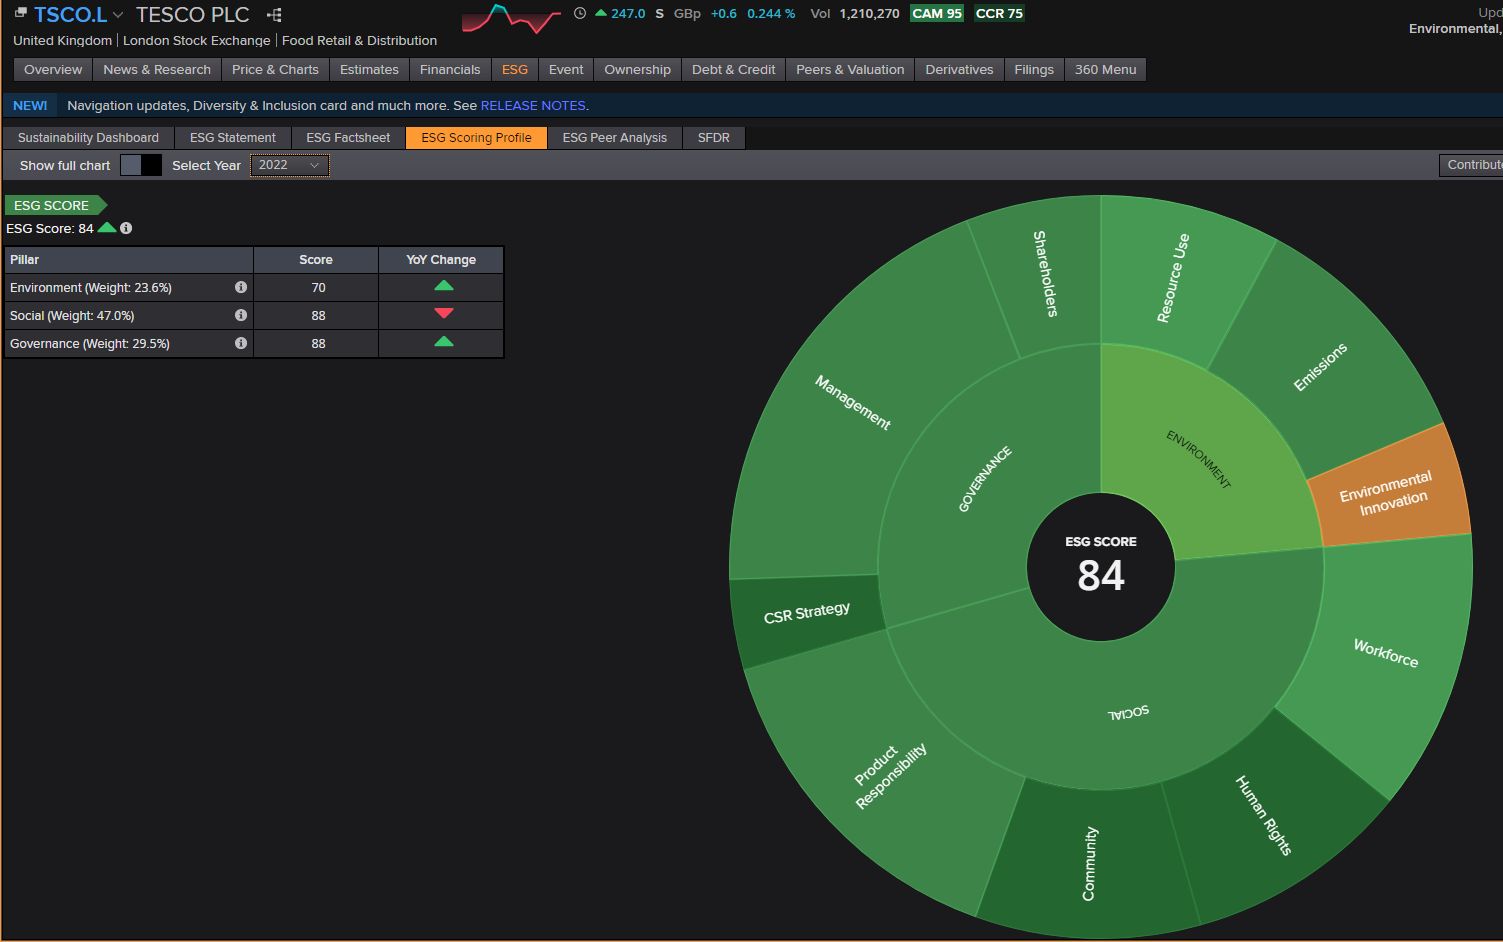This screenshot has width=1503, height=942.
Task: Click the Social pillar info icon
Action: coord(241,315)
